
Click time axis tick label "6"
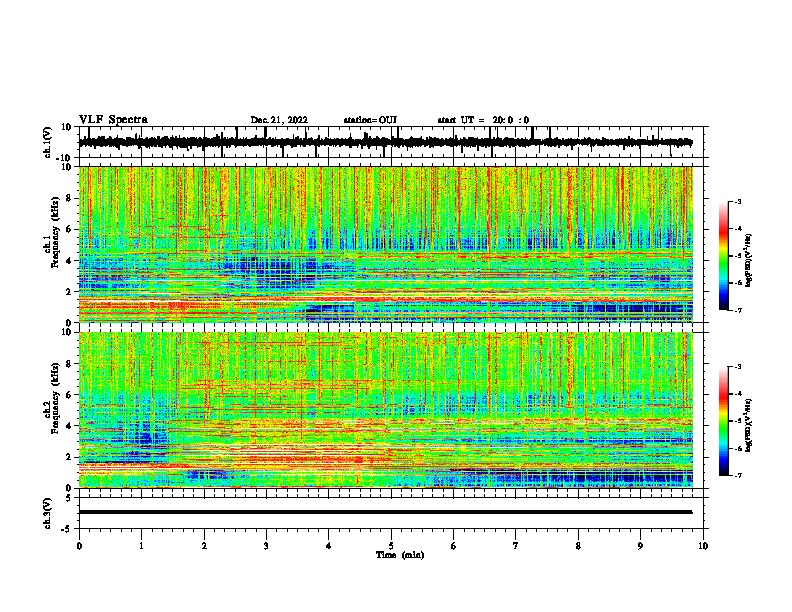pos(454,546)
